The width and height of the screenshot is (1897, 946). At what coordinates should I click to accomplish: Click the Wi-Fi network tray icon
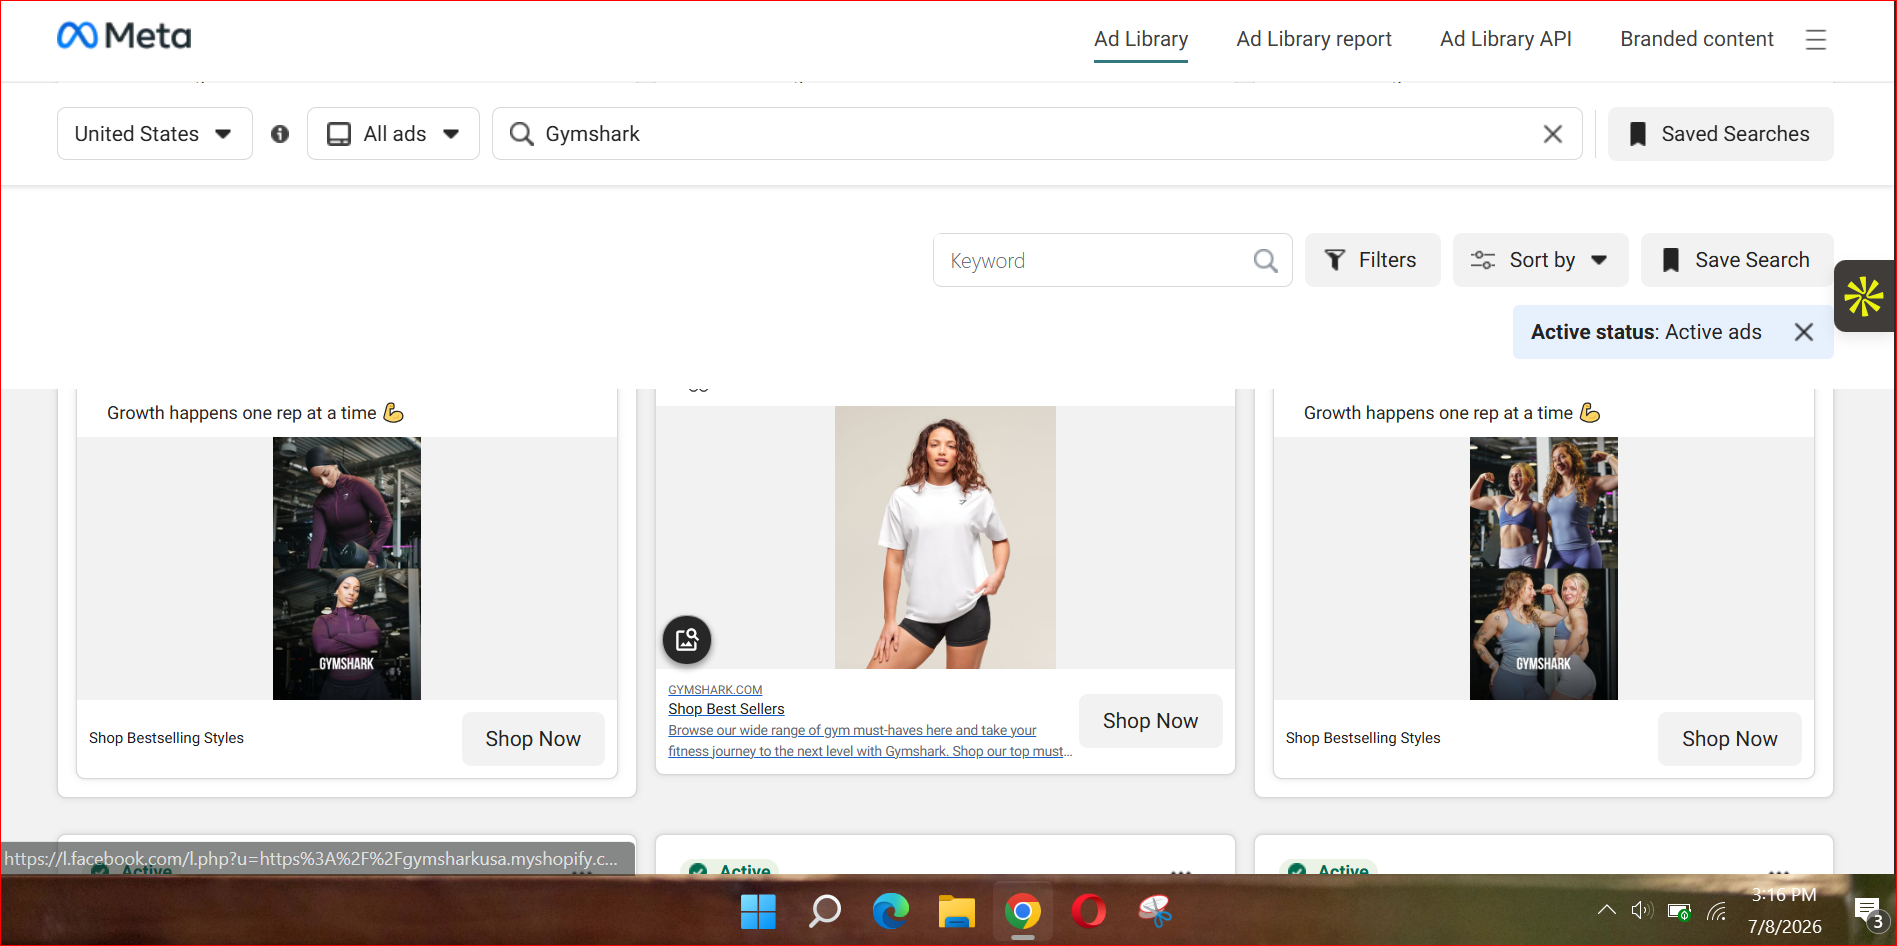(x=1717, y=911)
